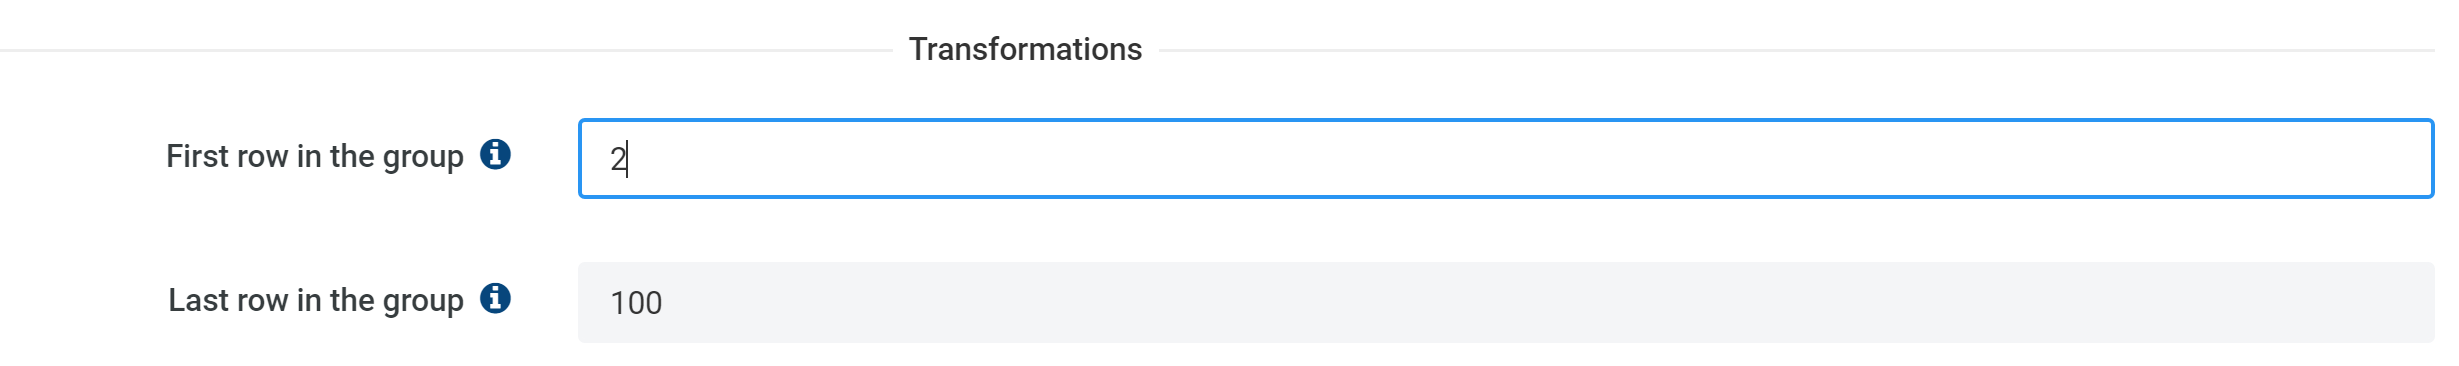2459x366 pixels.
Task: View explanation icon for first group row
Action: pos(495,155)
